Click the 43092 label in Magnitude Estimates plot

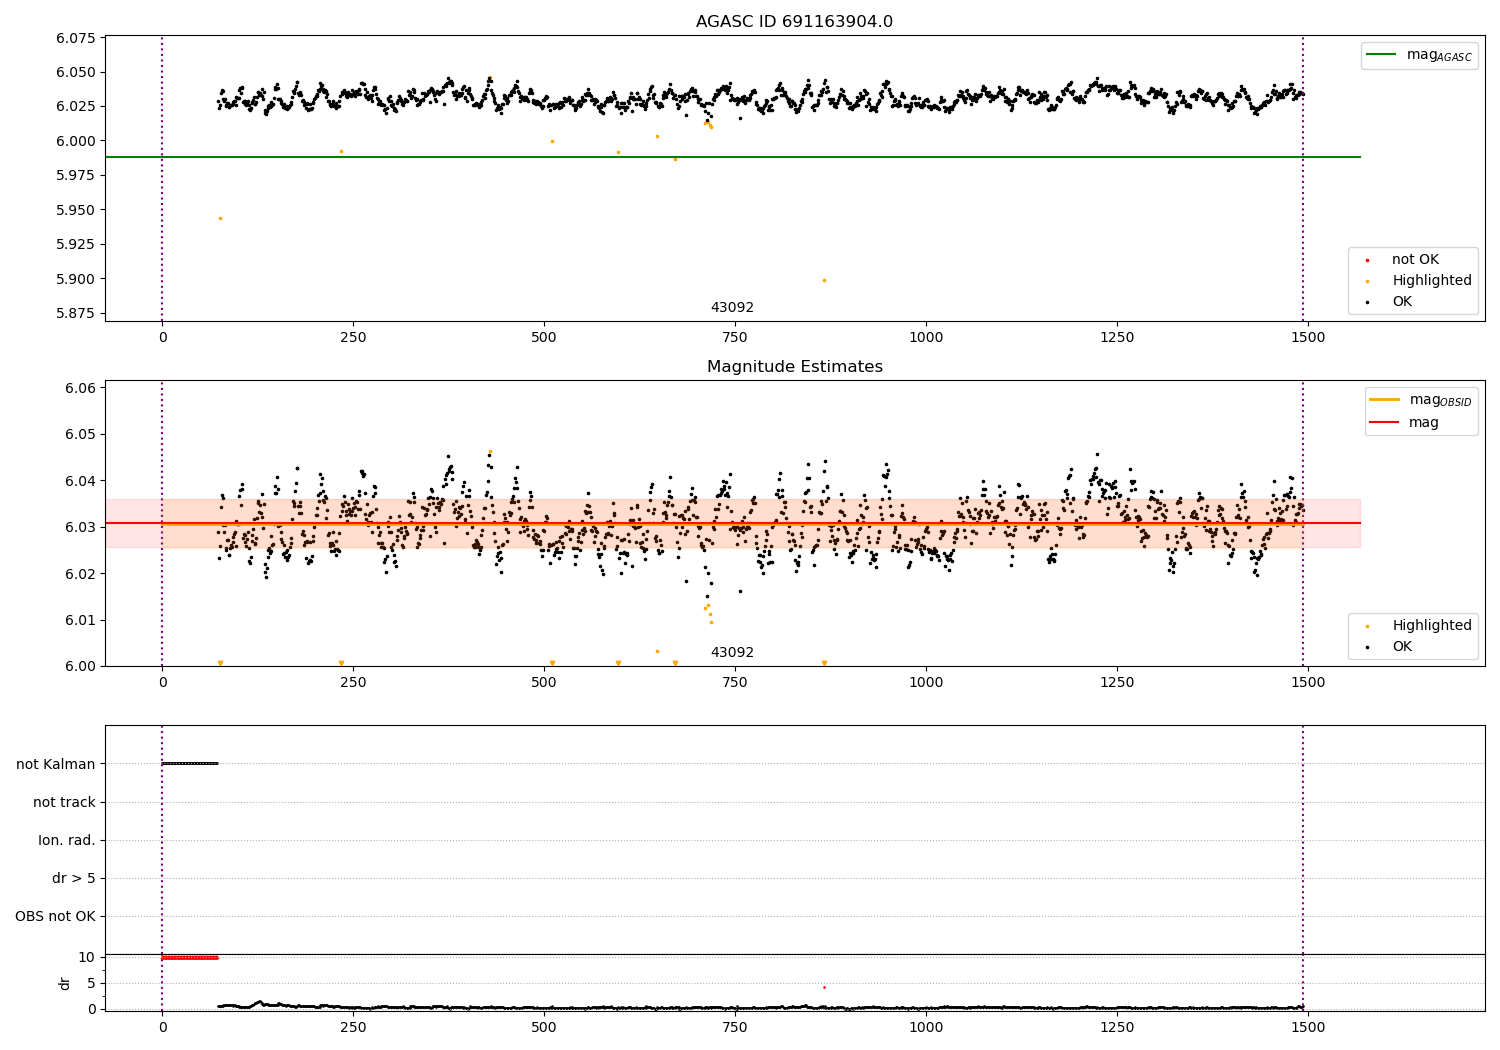[x=732, y=653]
